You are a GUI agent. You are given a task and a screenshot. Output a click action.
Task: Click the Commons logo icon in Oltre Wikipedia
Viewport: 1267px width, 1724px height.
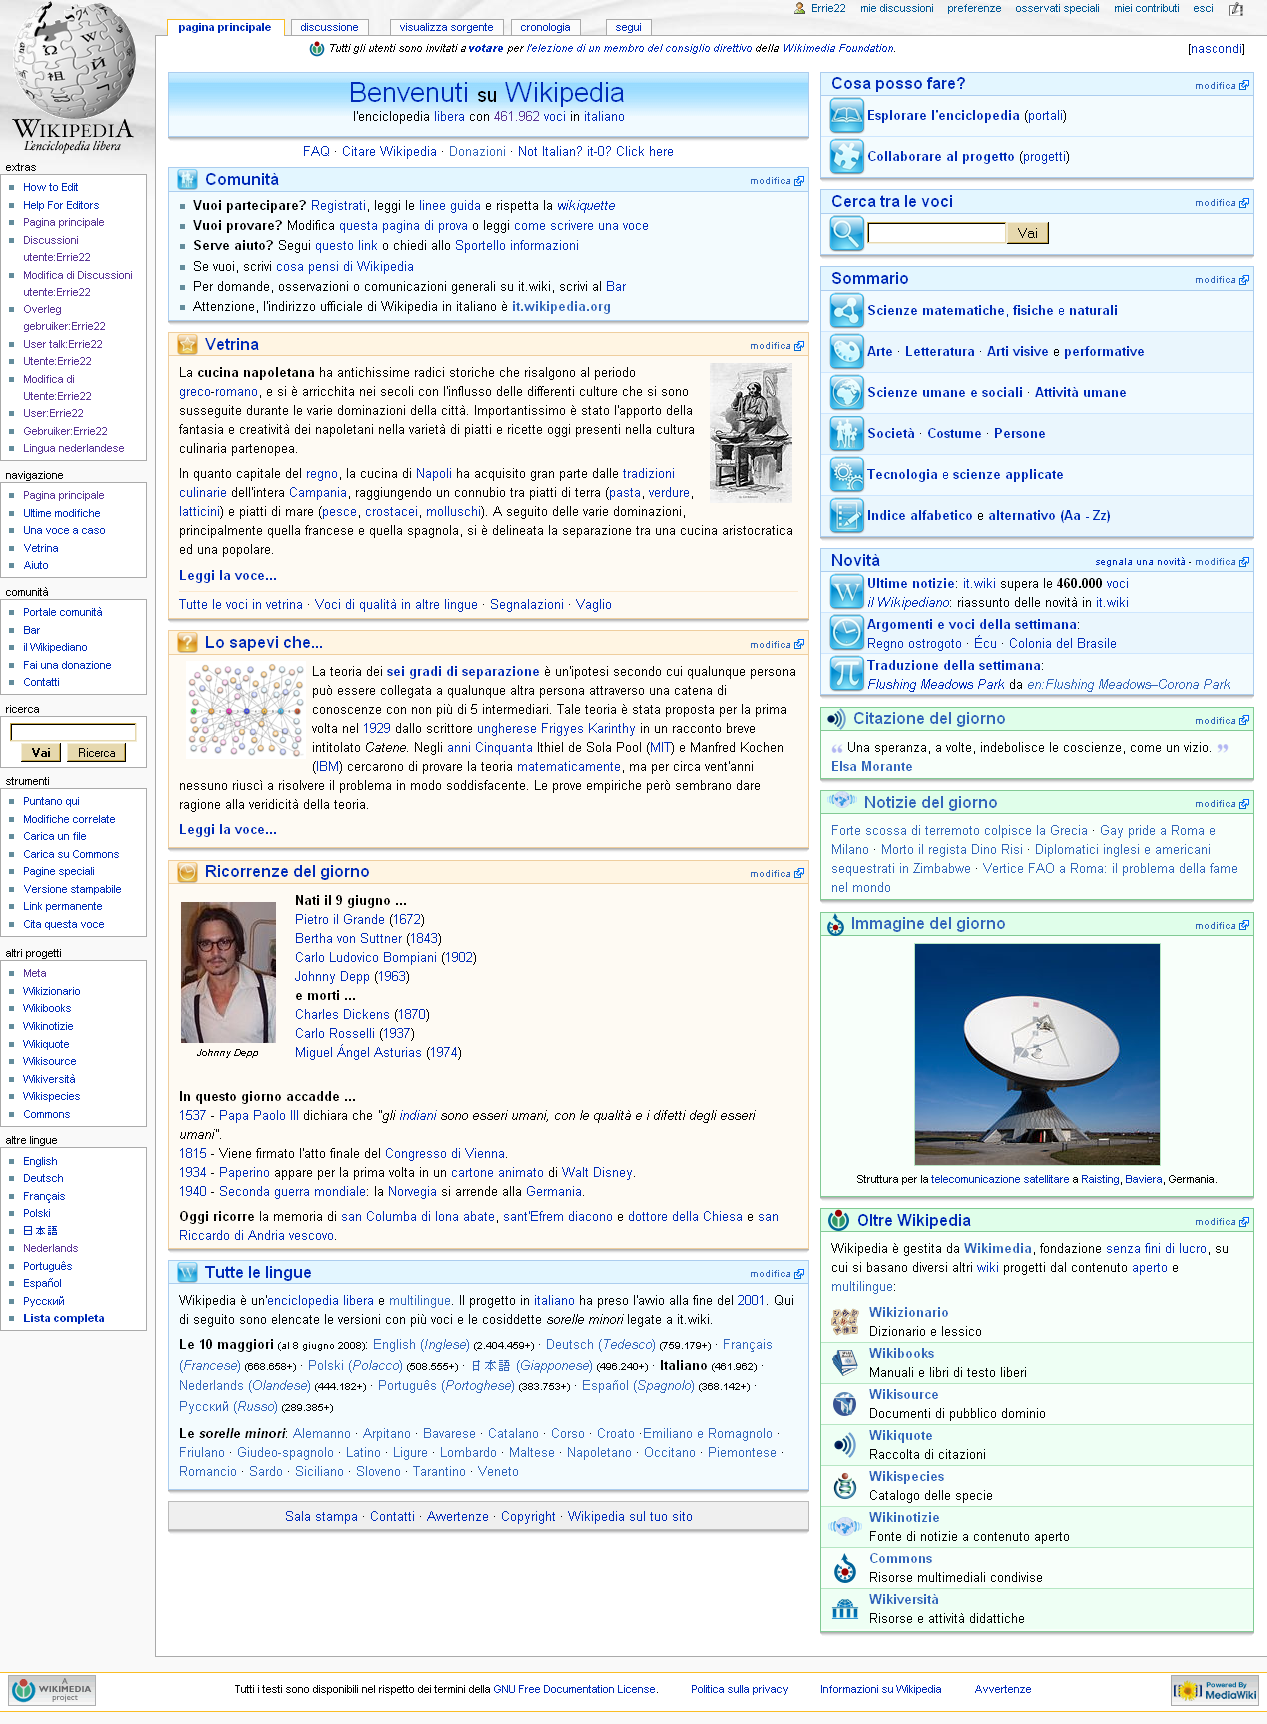click(845, 1568)
